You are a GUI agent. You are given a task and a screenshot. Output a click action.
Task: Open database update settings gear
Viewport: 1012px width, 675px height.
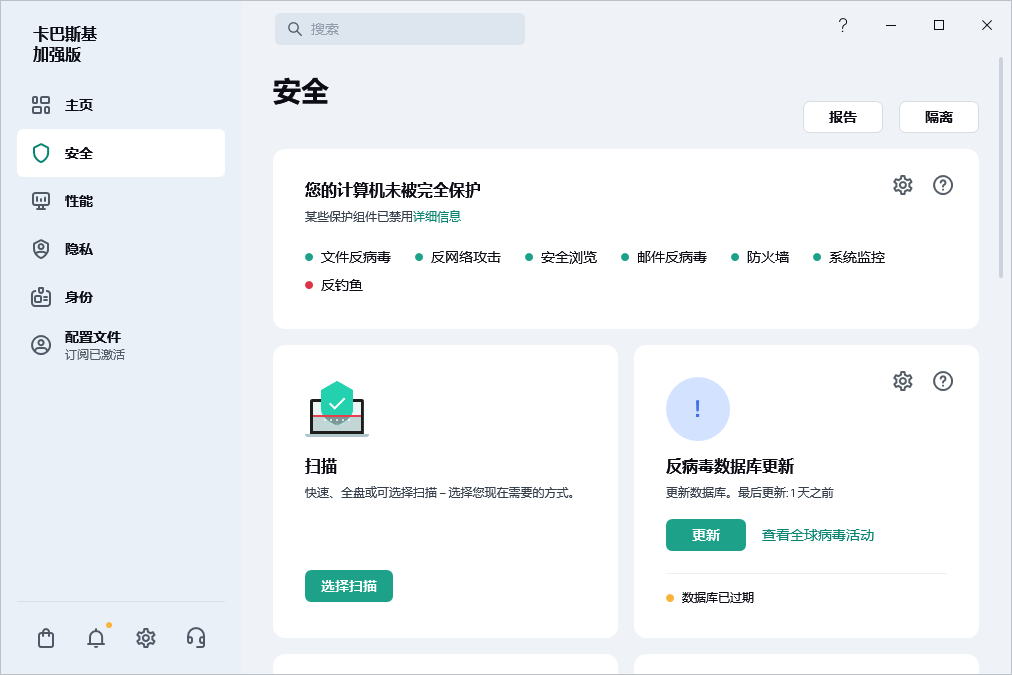903,381
